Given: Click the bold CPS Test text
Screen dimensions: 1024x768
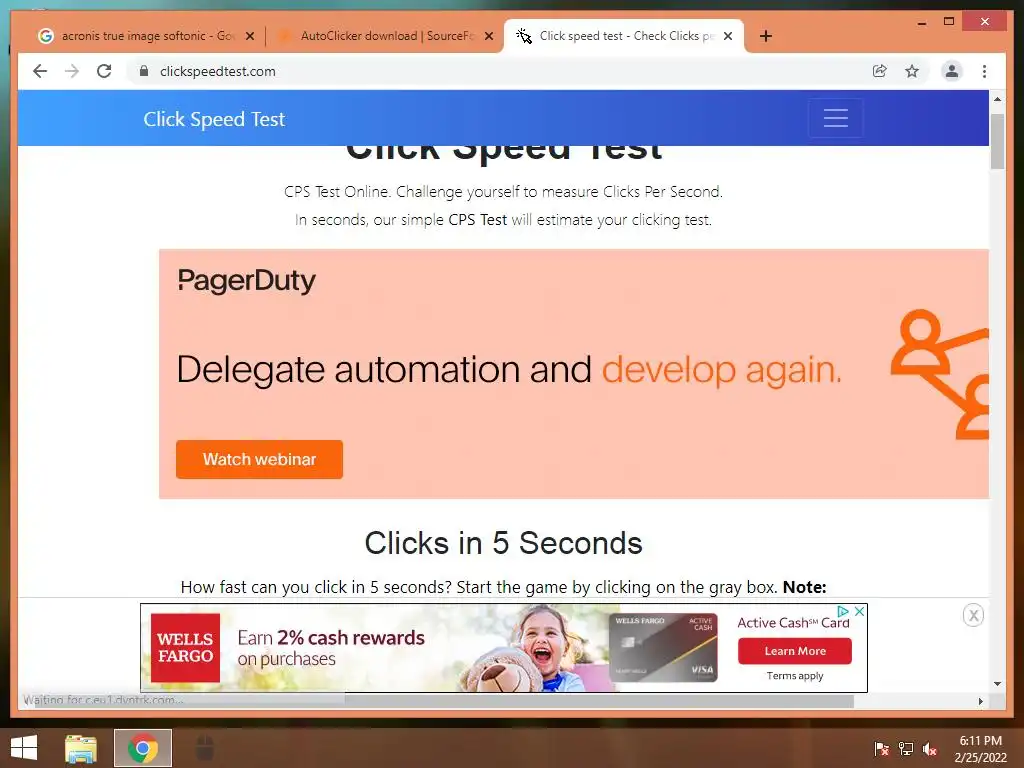Looking at the screenshot, I should pyautogui.click(x=477, y=220).
